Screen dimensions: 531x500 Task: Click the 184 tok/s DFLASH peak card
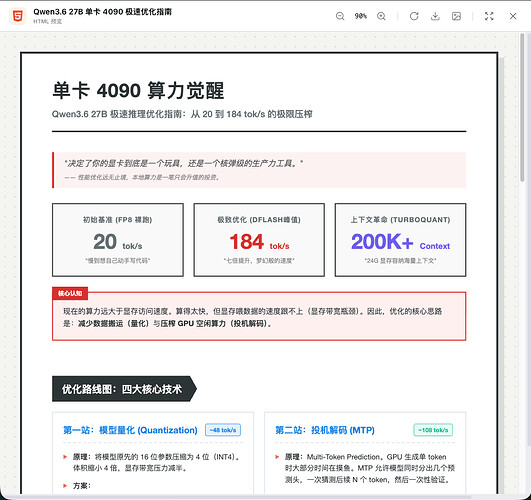coord(259,240)
